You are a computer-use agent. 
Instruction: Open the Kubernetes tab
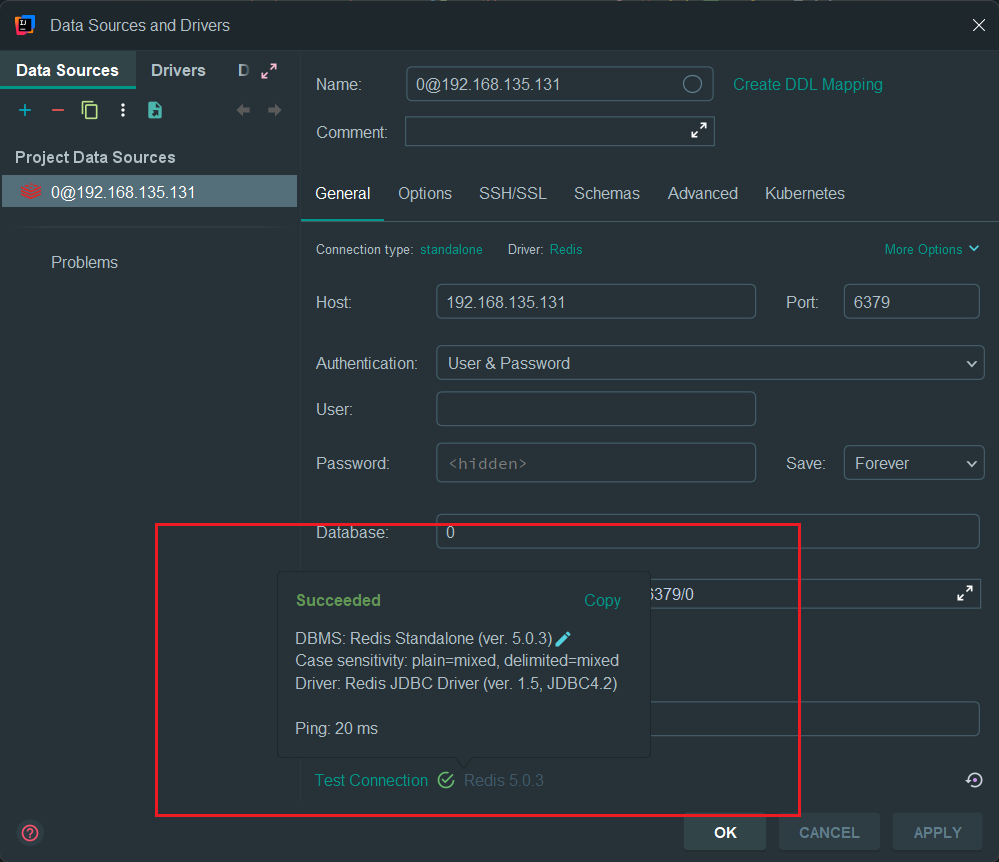pos(805,194)
